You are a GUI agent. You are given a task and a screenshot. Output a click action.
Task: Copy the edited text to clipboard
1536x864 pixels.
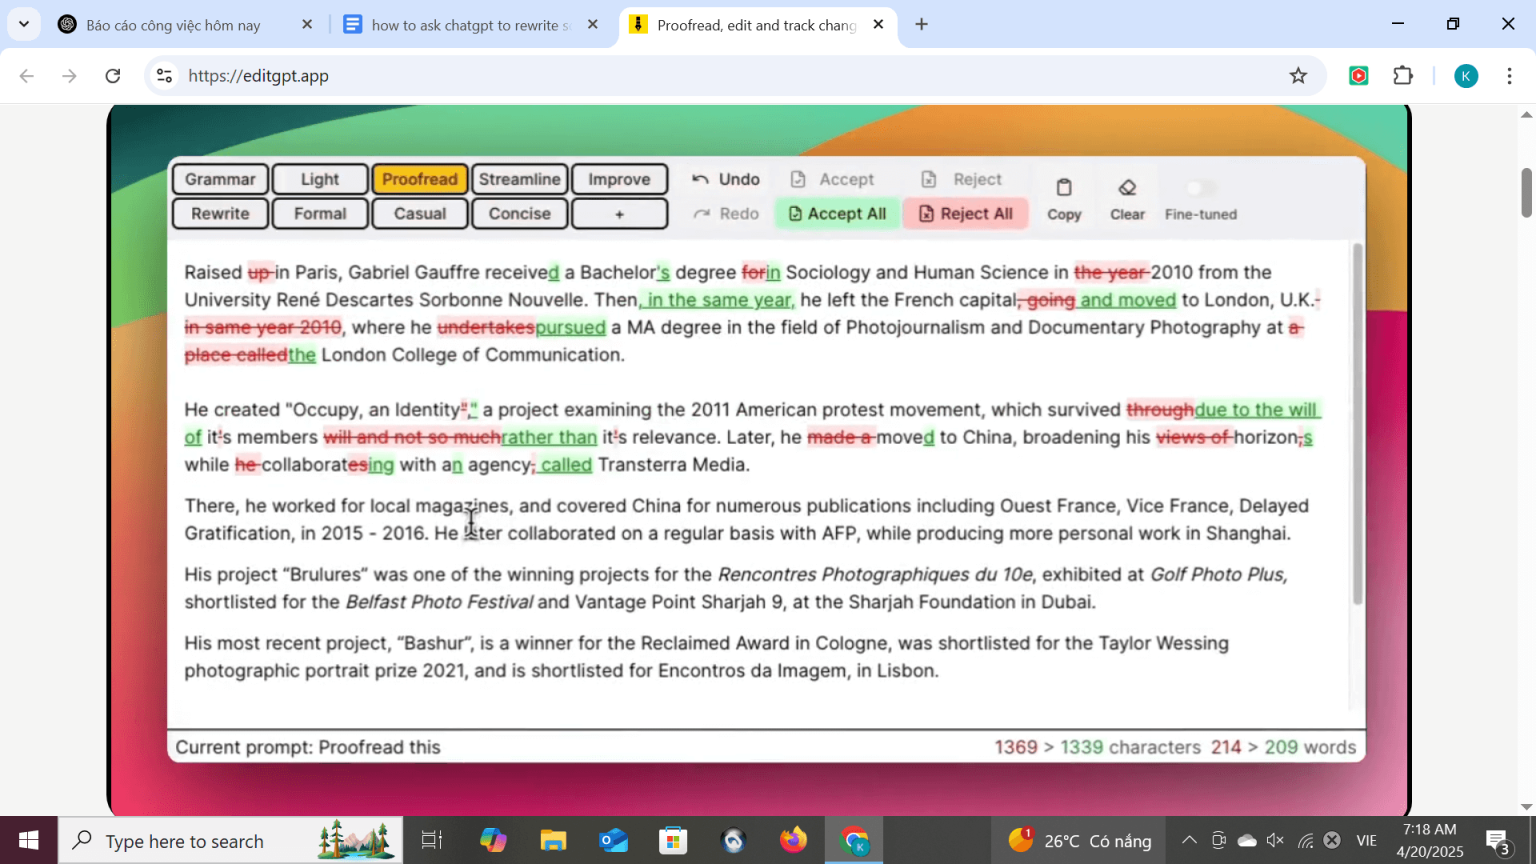1063,196
